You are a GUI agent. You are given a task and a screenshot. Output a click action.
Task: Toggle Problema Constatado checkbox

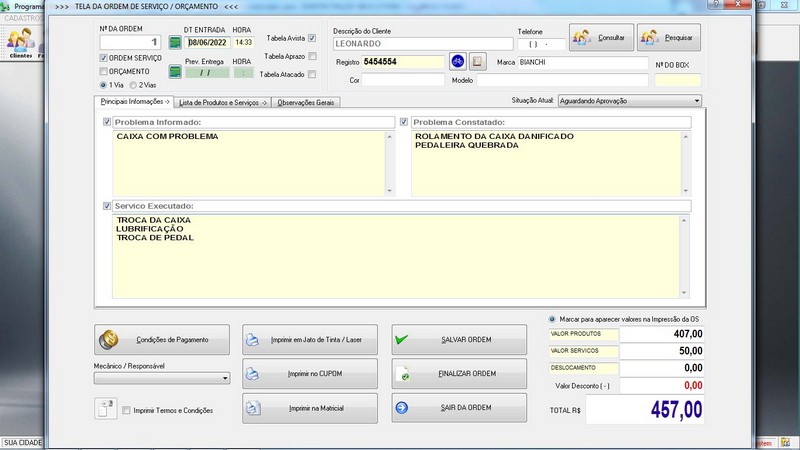(x=404, y=122)
